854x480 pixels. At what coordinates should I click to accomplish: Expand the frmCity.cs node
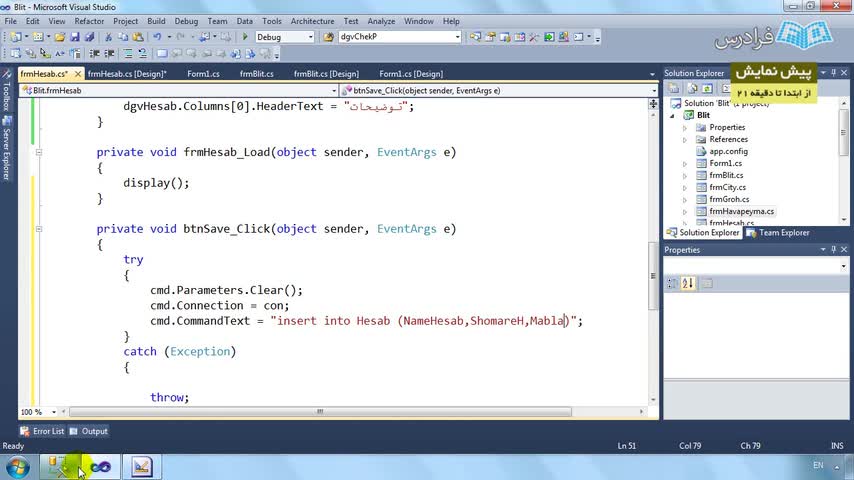685,187
